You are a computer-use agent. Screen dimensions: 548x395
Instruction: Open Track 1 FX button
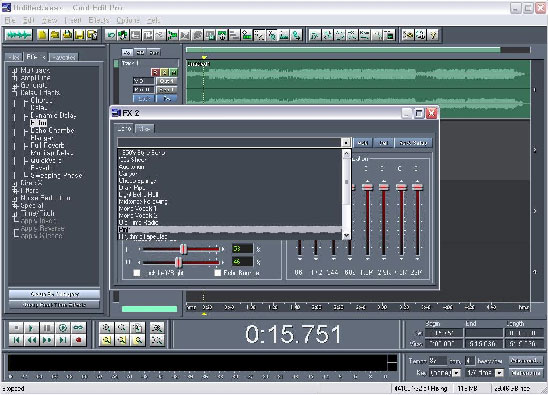click(x=167, y=99)
